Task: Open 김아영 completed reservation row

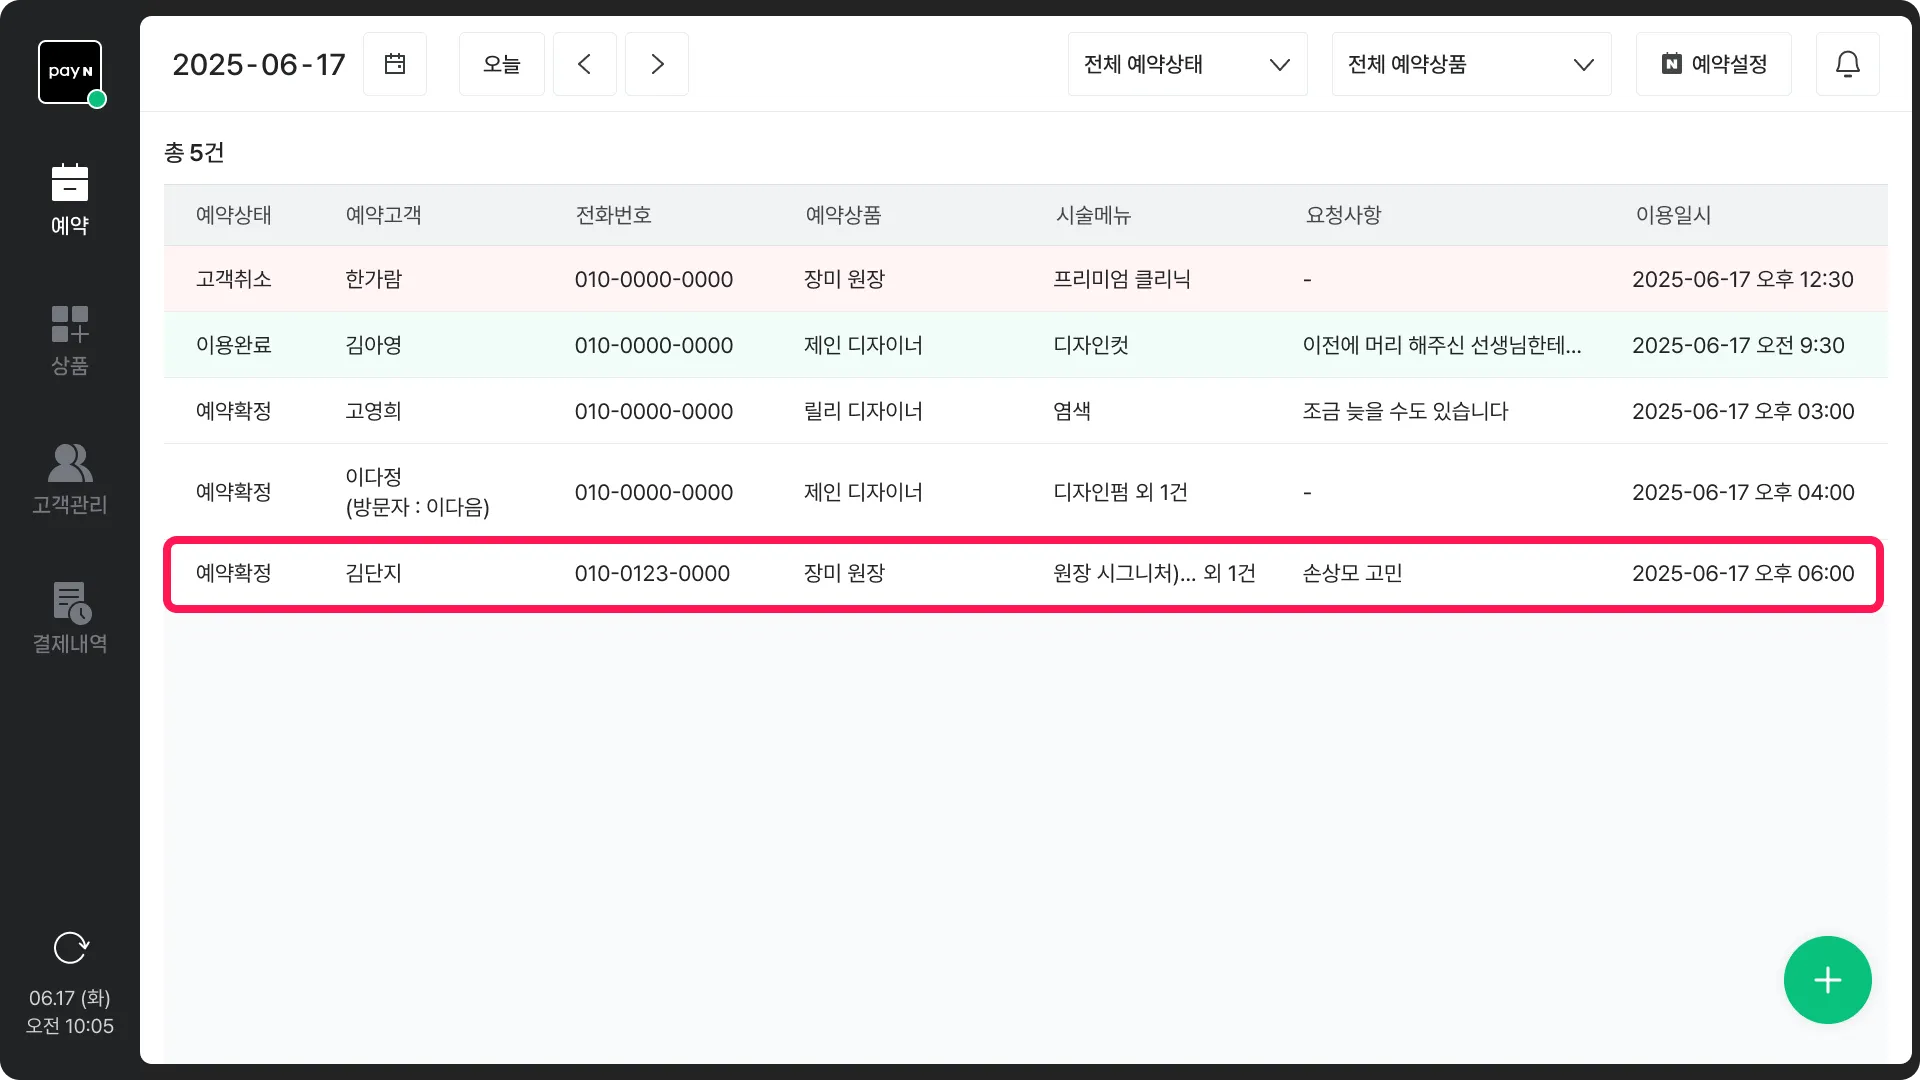Action: pyautogui.click(x=1024, y=345)
